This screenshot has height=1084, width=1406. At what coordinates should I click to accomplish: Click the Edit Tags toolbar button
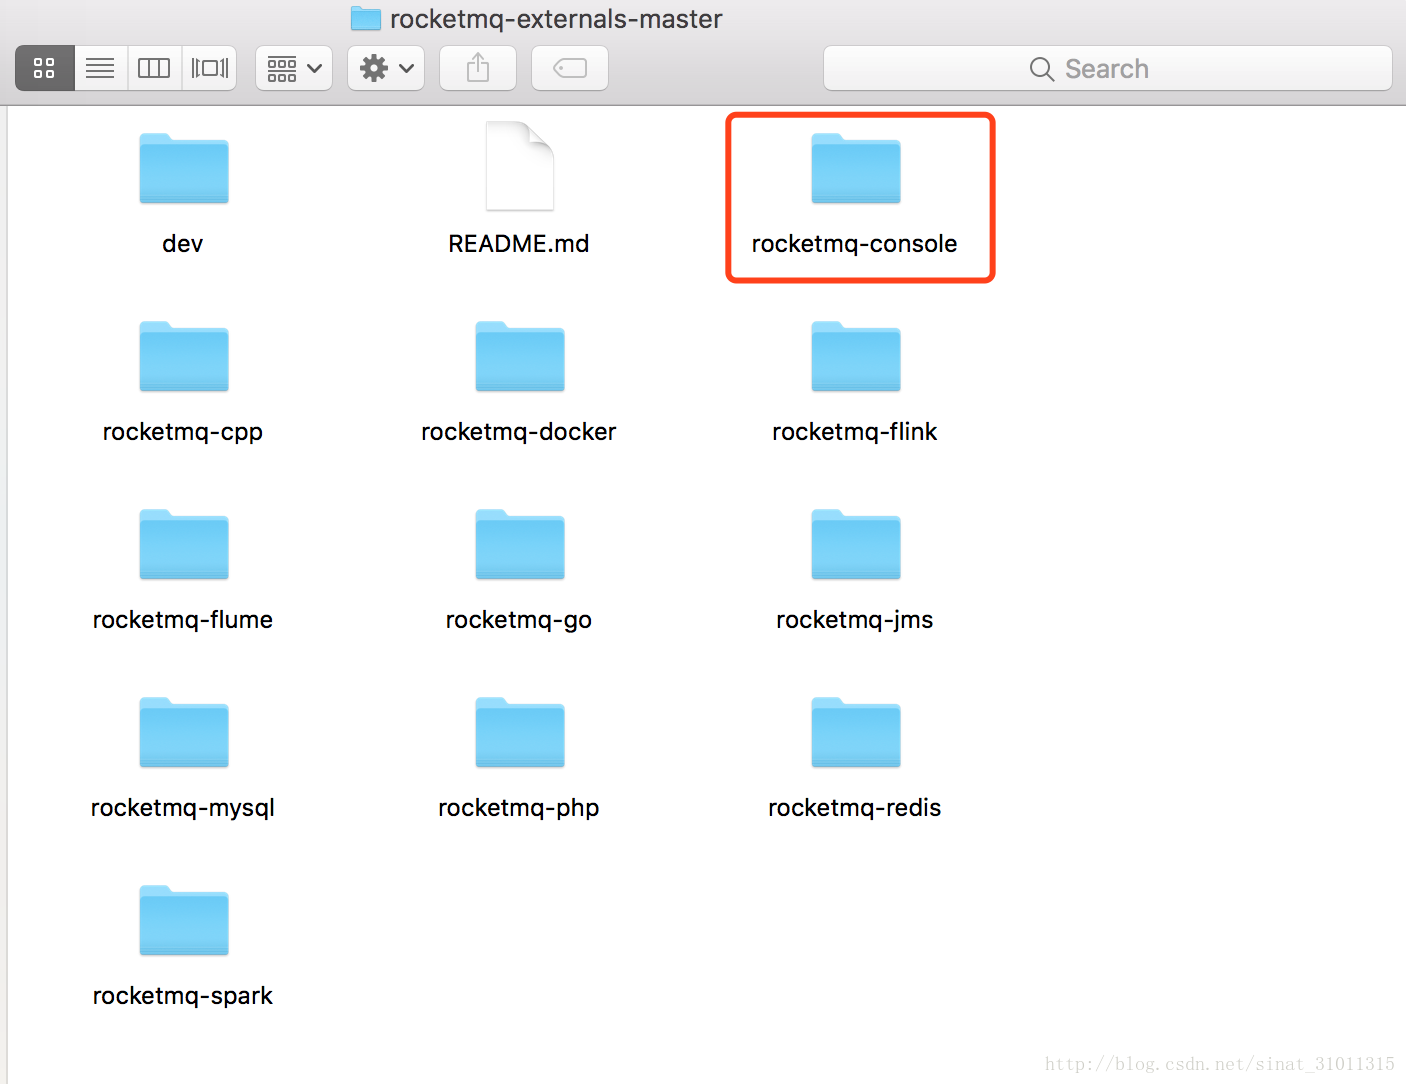570,68
